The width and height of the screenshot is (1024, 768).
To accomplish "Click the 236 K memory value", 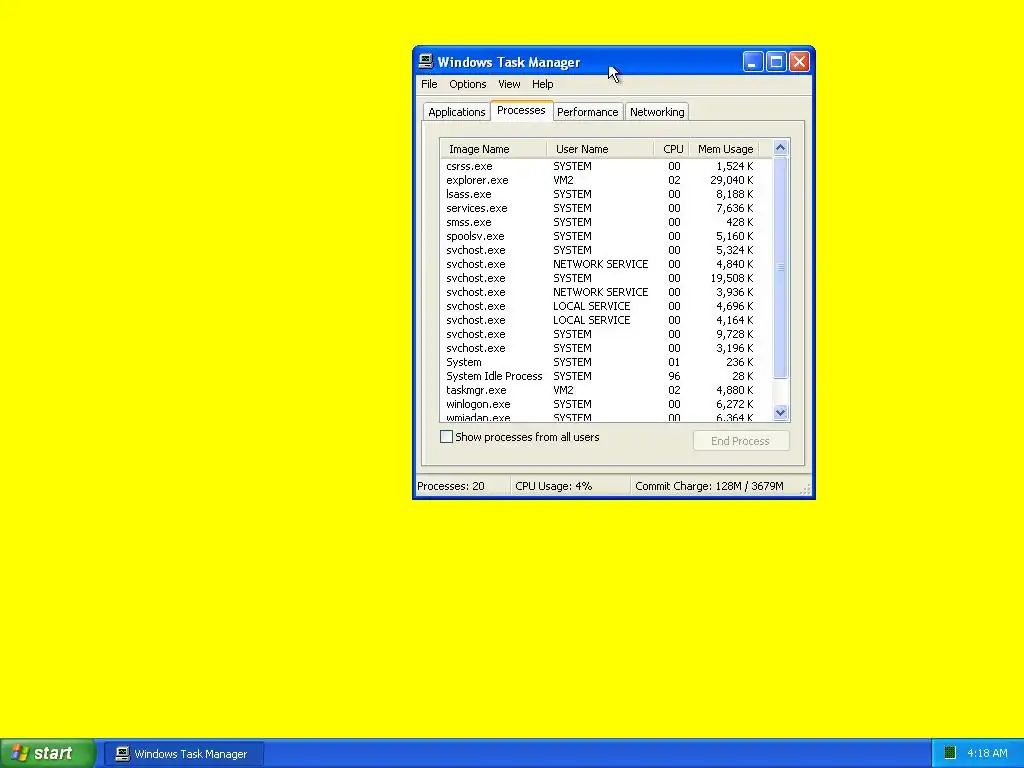I will 739,362.
